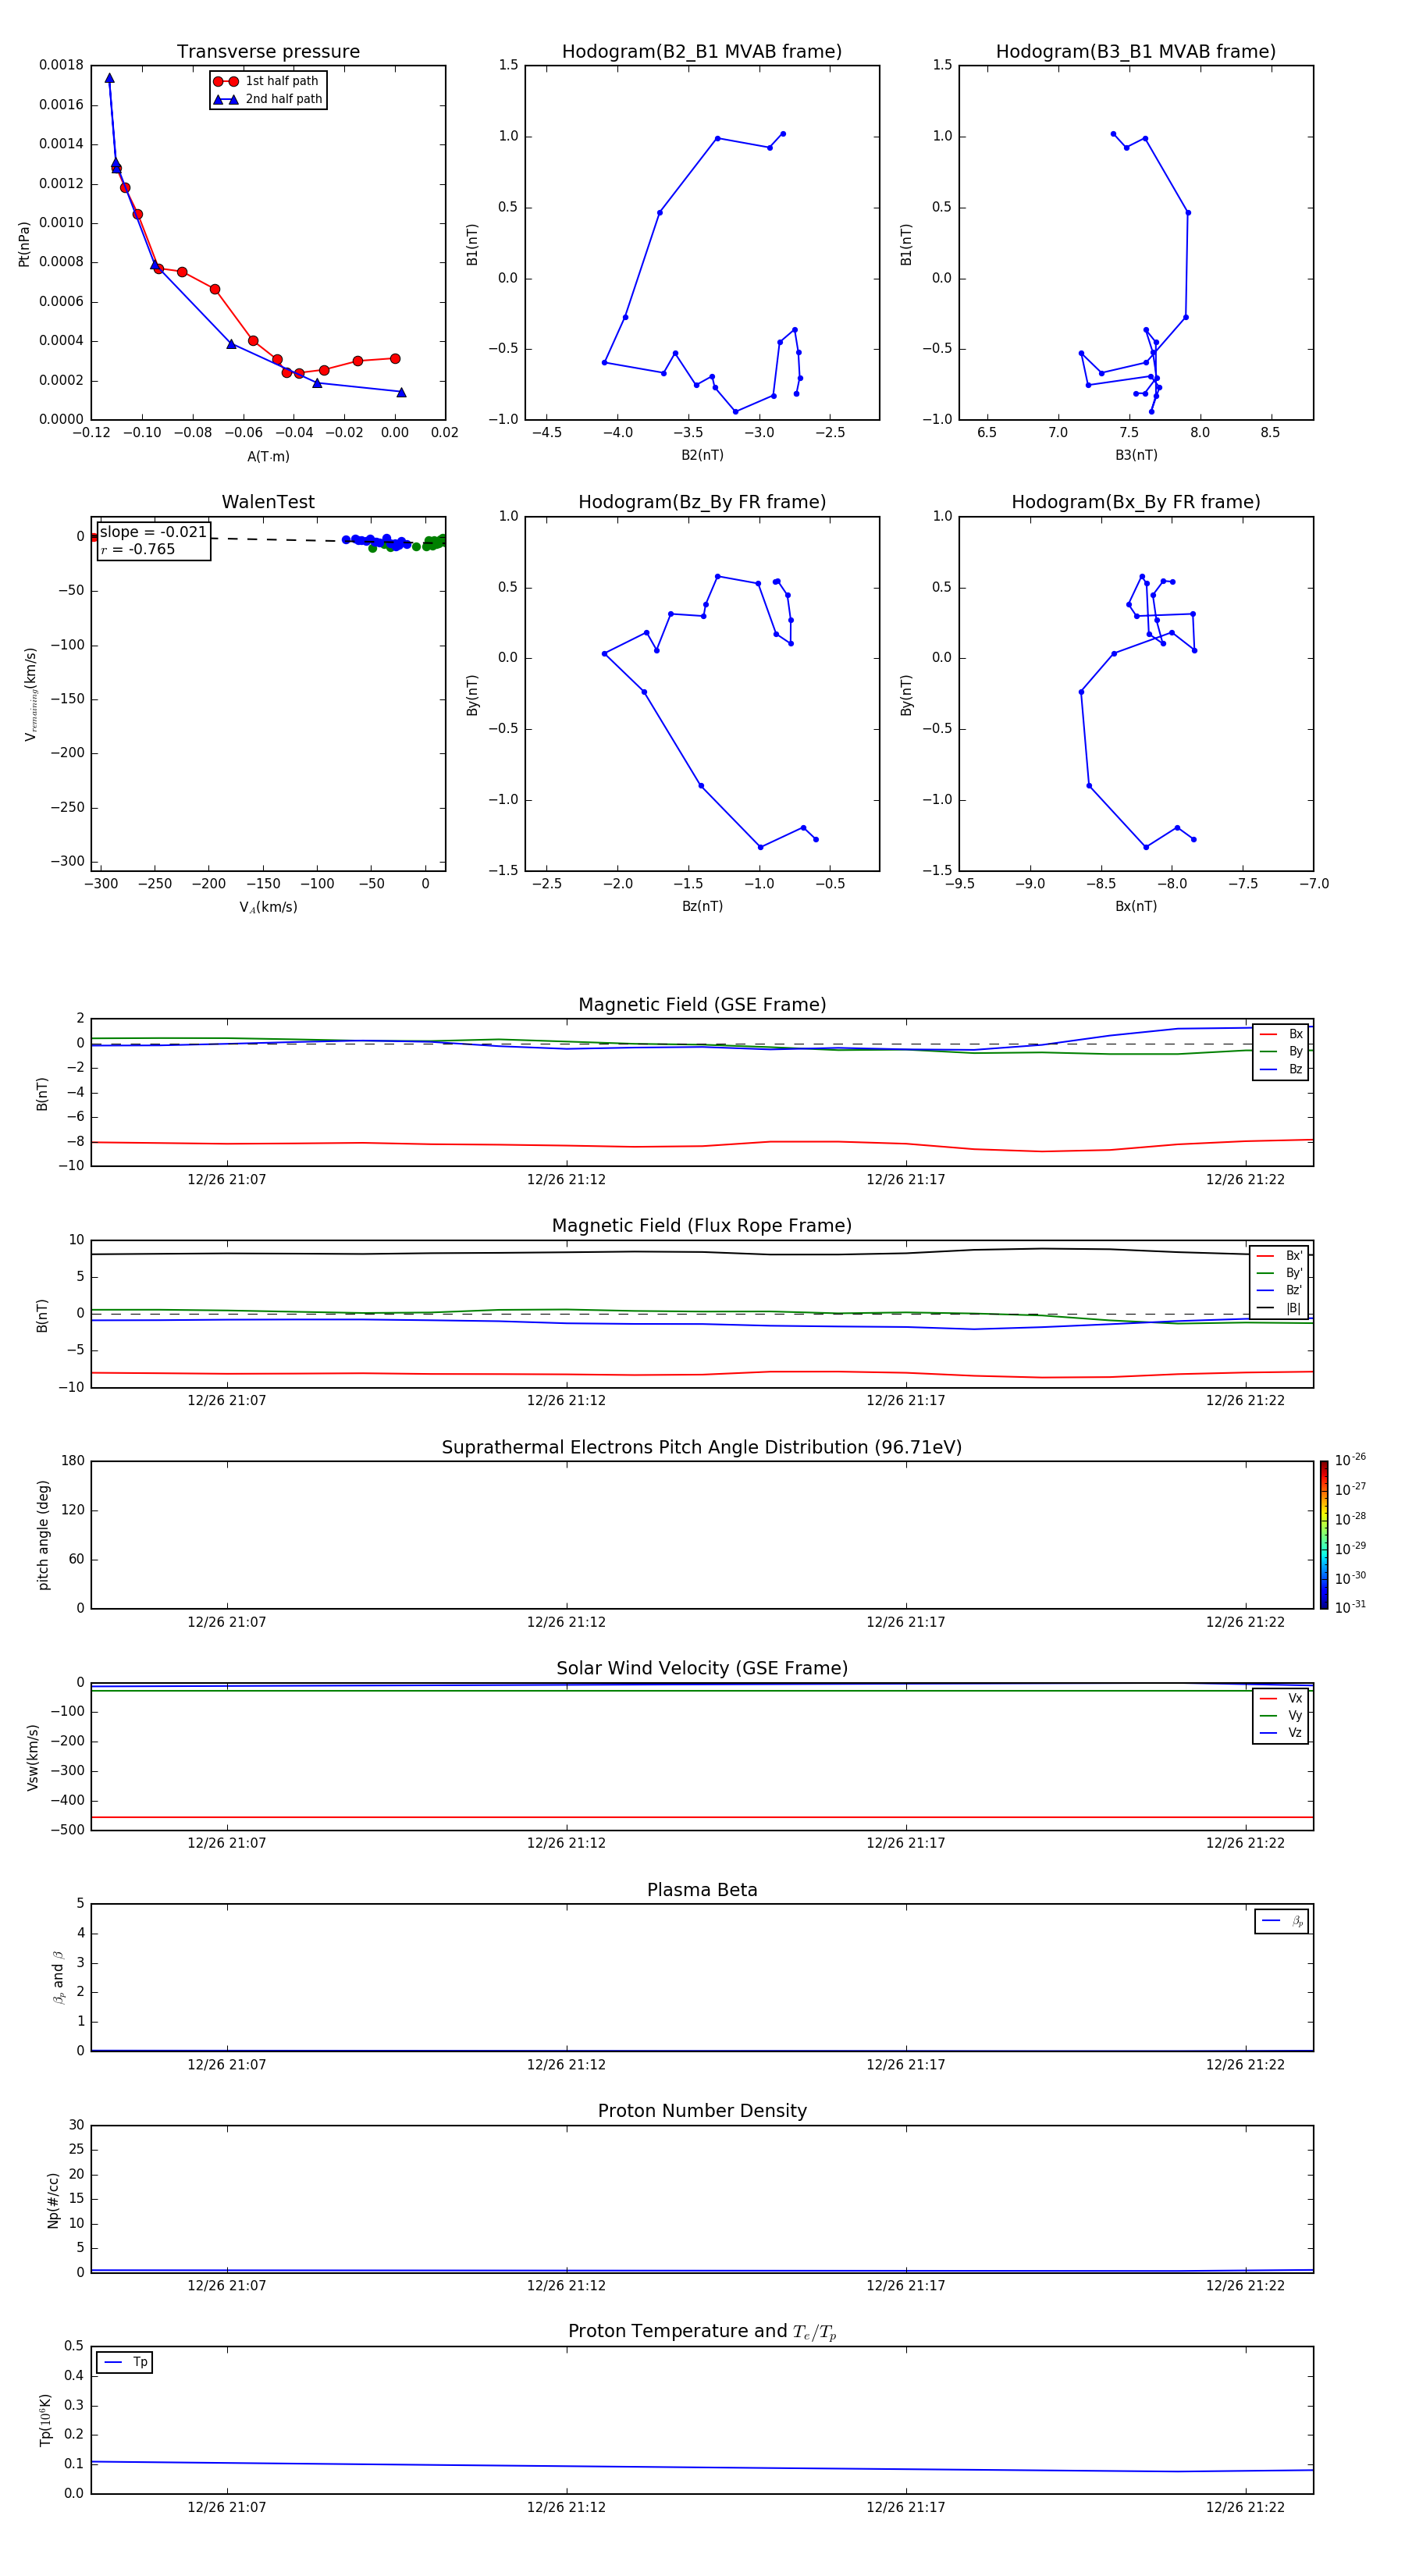Click the "Magnetic Field (Flux Rope Frame)" title
This screenshot has width=1405, height=2576.
coord(702,1226)
